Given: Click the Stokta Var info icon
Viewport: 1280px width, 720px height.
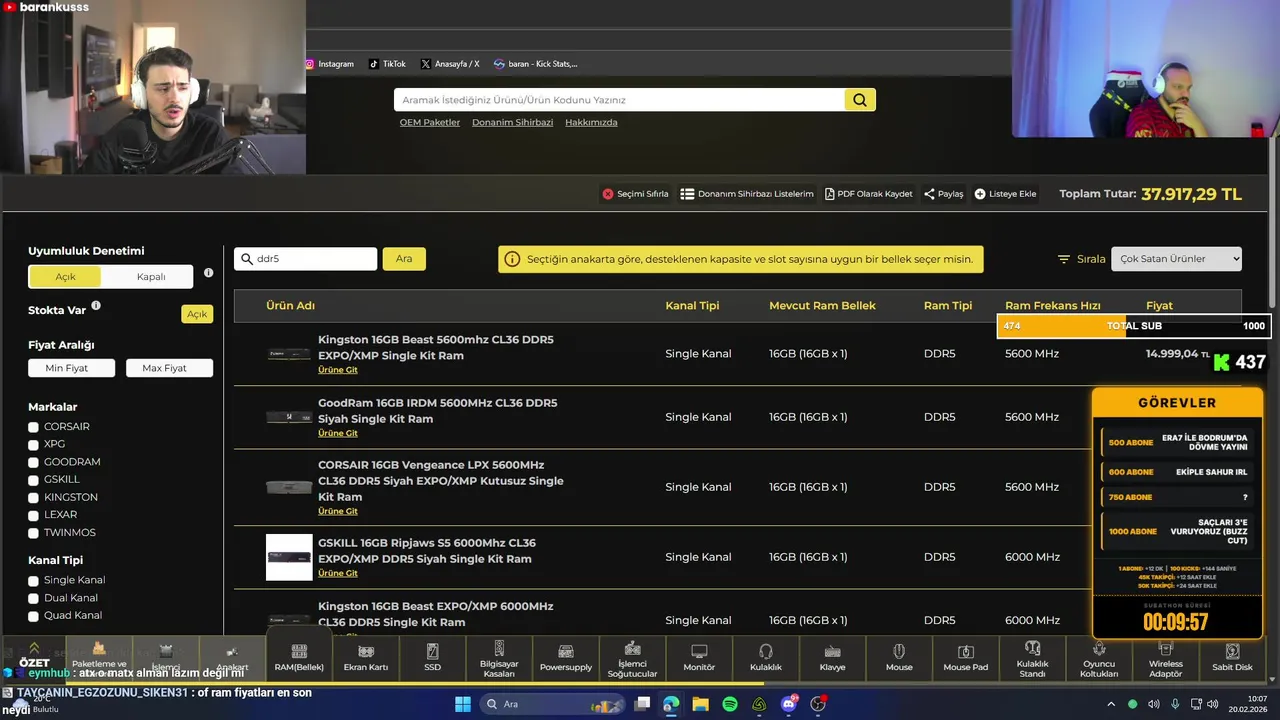Looking at the screenshot, I should coord(96,306).
